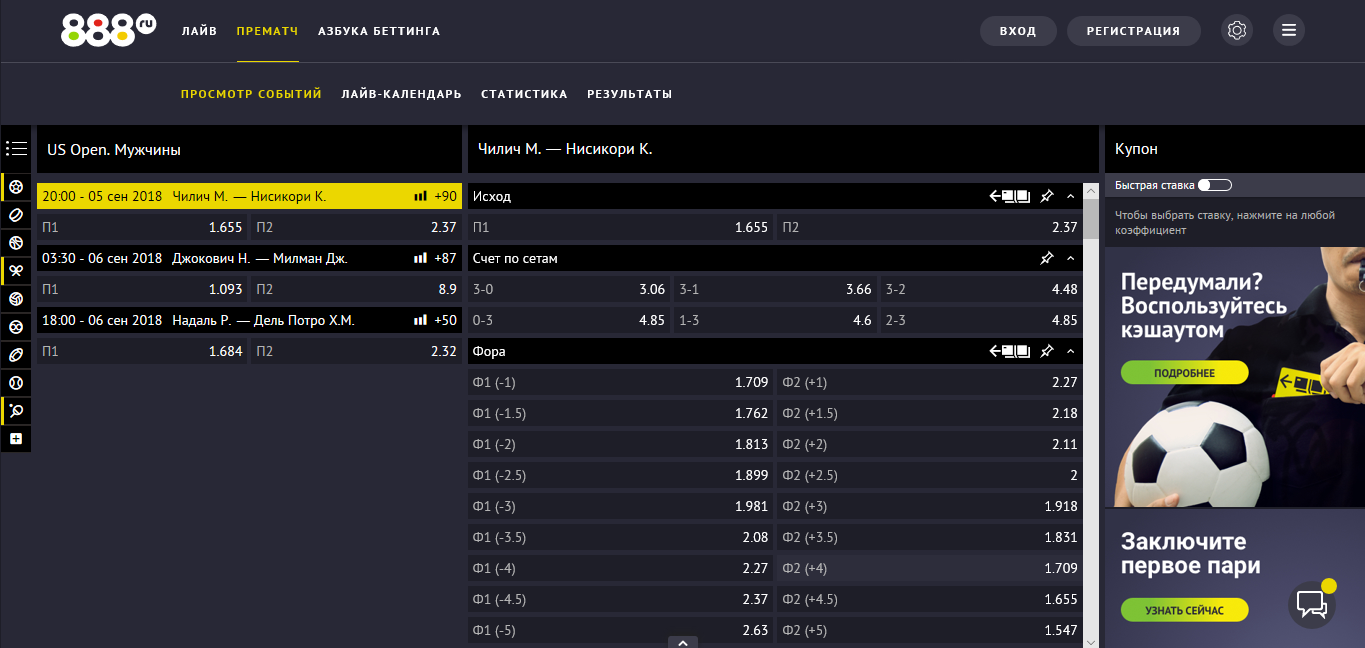Image resolution: width=1365 pixels, height=648 pixels.
Task: Select the football sport icon in sidebar
Action: (x=16, y=187)
